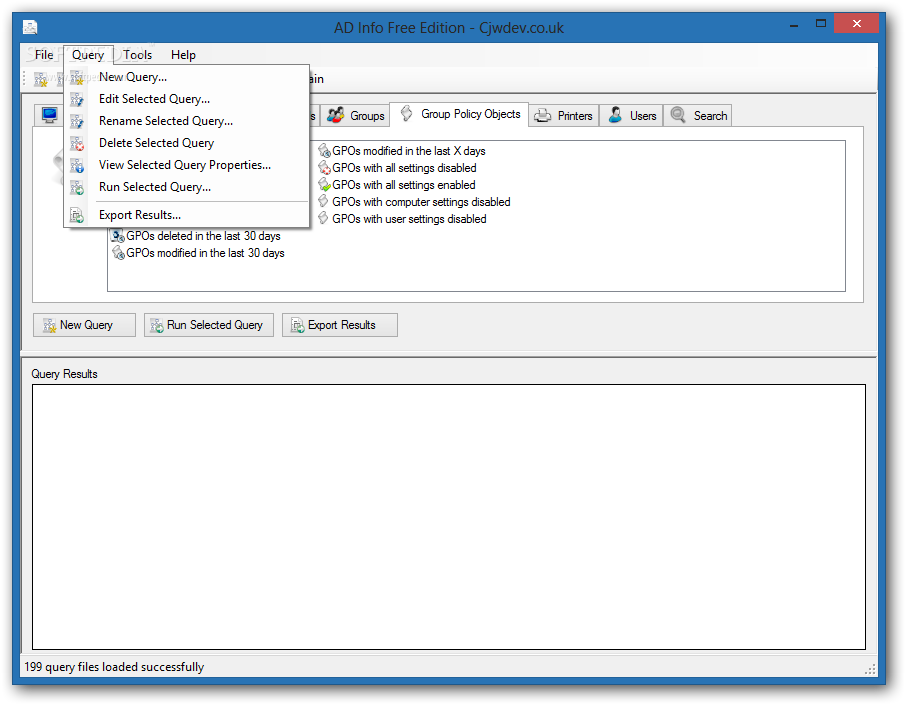Switch to the Printers tab

point(563,116)
